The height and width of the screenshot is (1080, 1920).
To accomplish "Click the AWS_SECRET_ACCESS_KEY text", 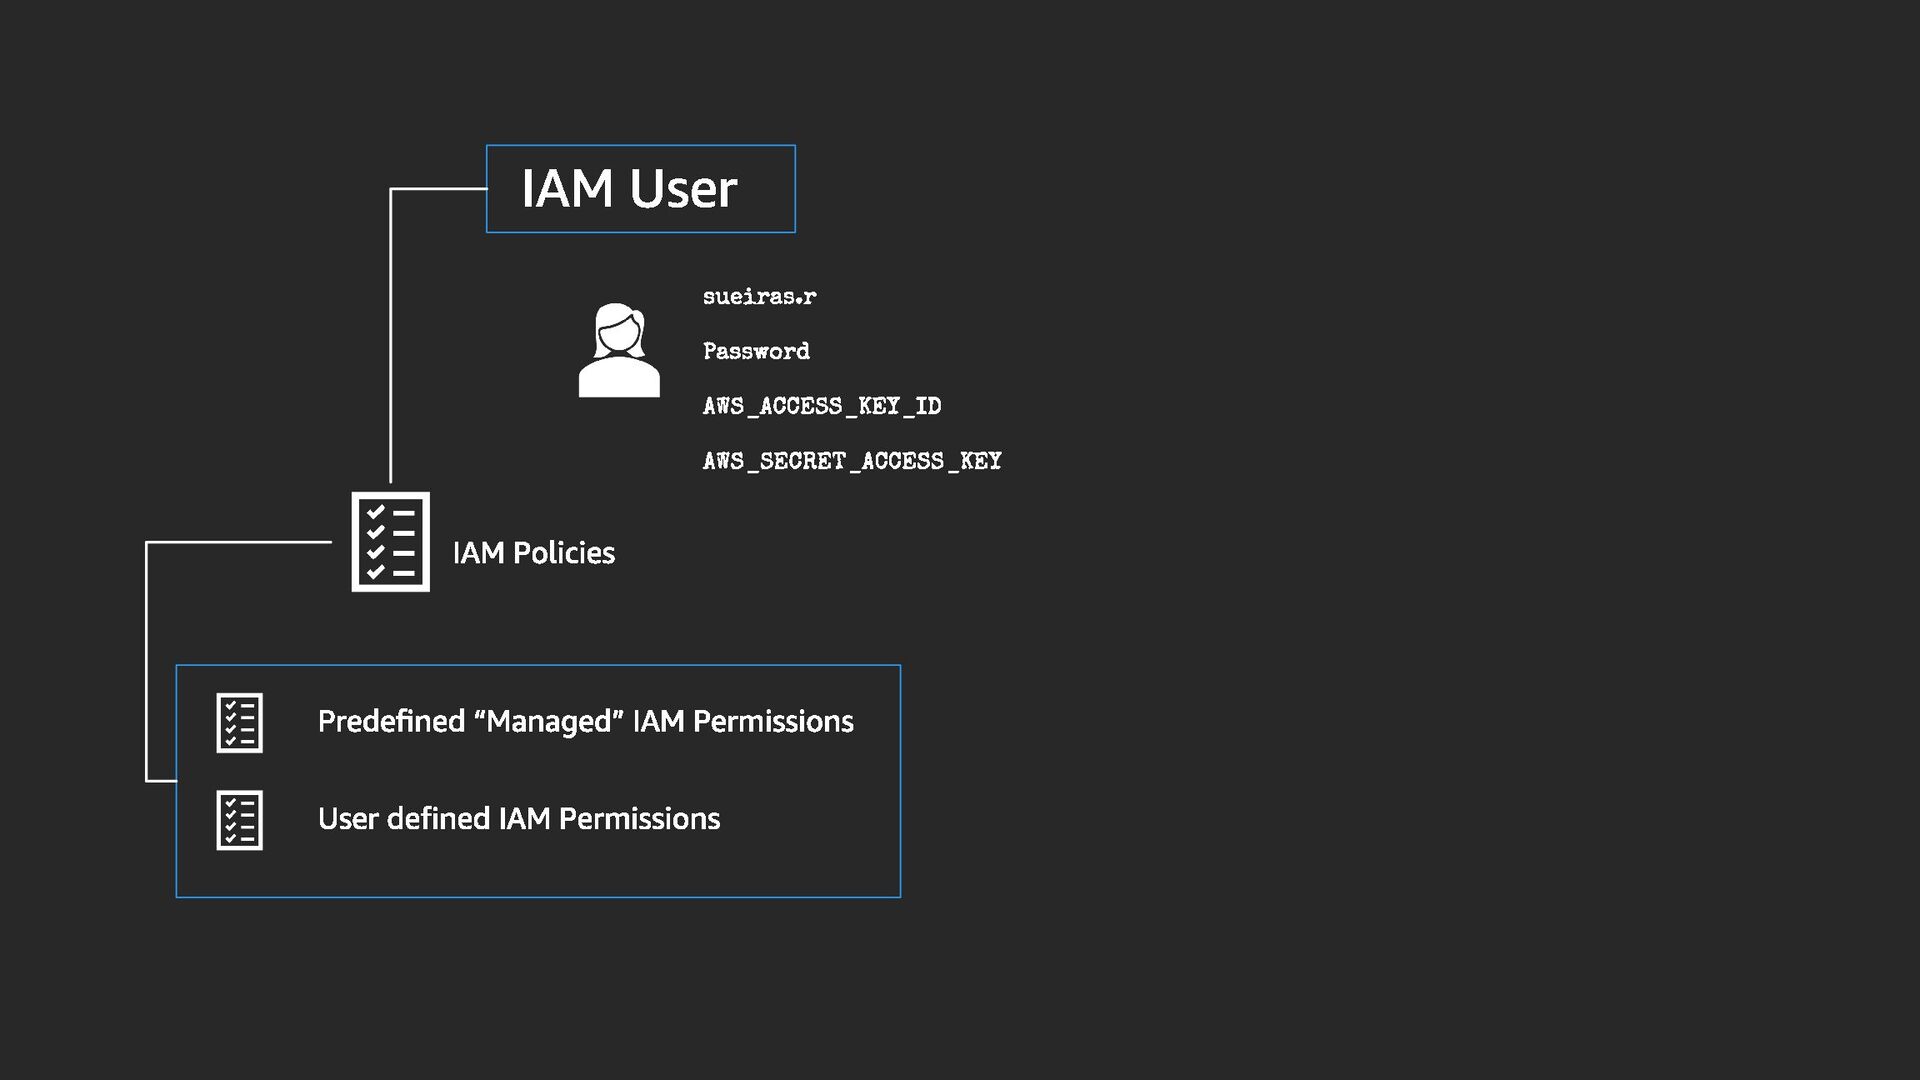I will point(851,461).
